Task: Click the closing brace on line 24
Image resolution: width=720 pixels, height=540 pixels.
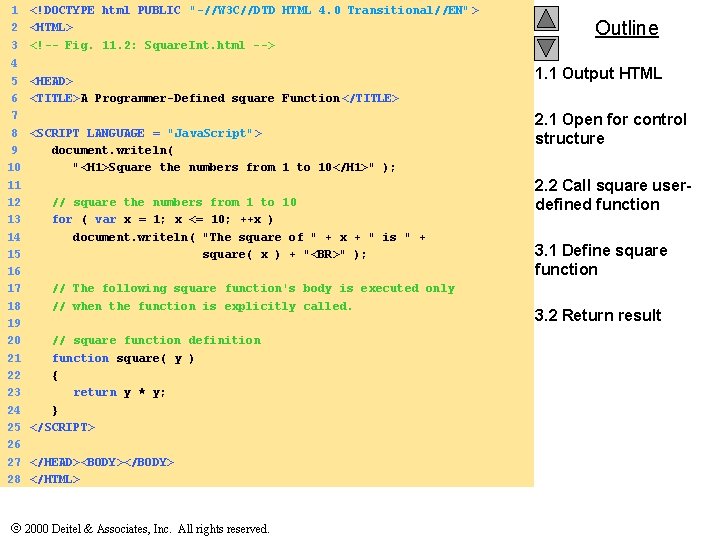Action: pyautogui.click(x=55, y=410)
